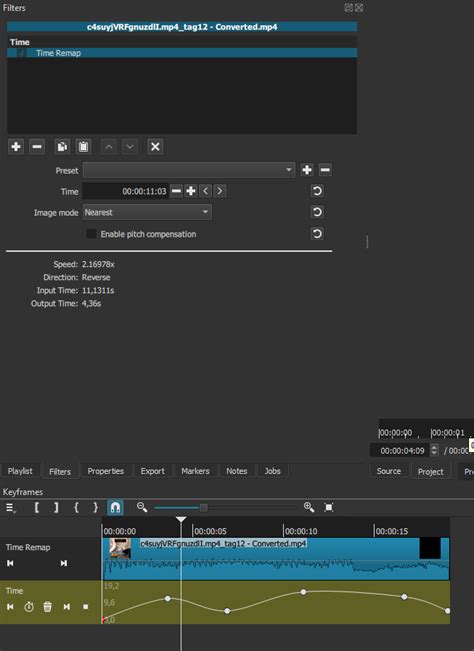
Task: Switch to the Export tab
Action: 152,471
